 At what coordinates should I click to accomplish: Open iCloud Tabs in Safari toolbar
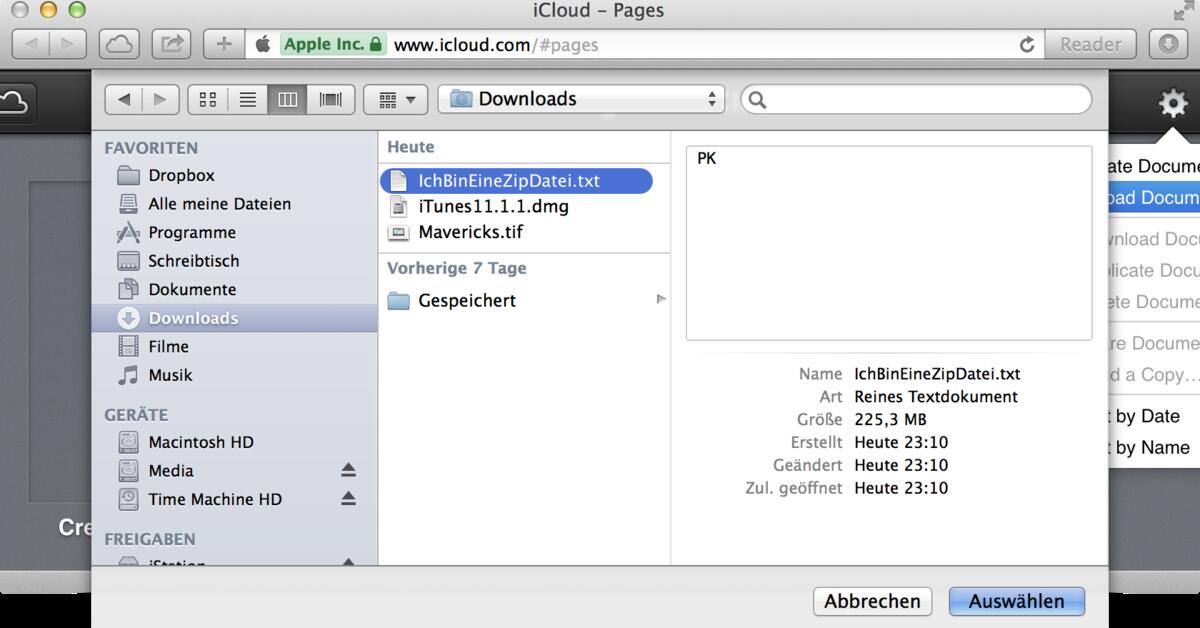(x=119, y=44)
